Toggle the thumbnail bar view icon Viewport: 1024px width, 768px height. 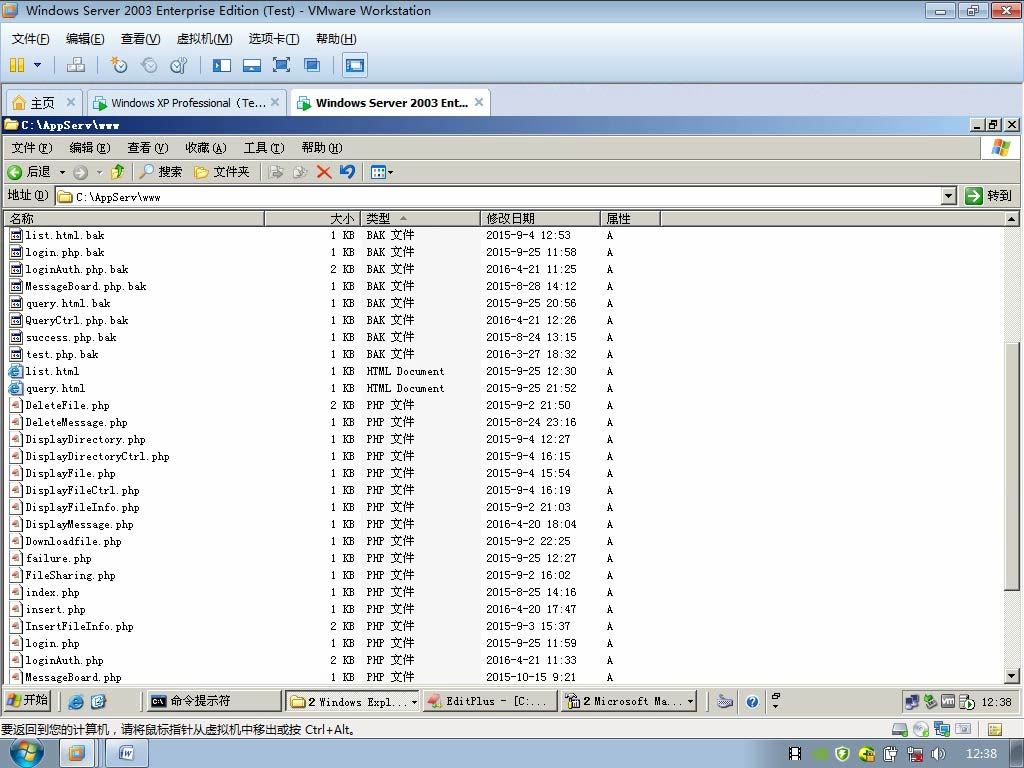pos(251,65)
